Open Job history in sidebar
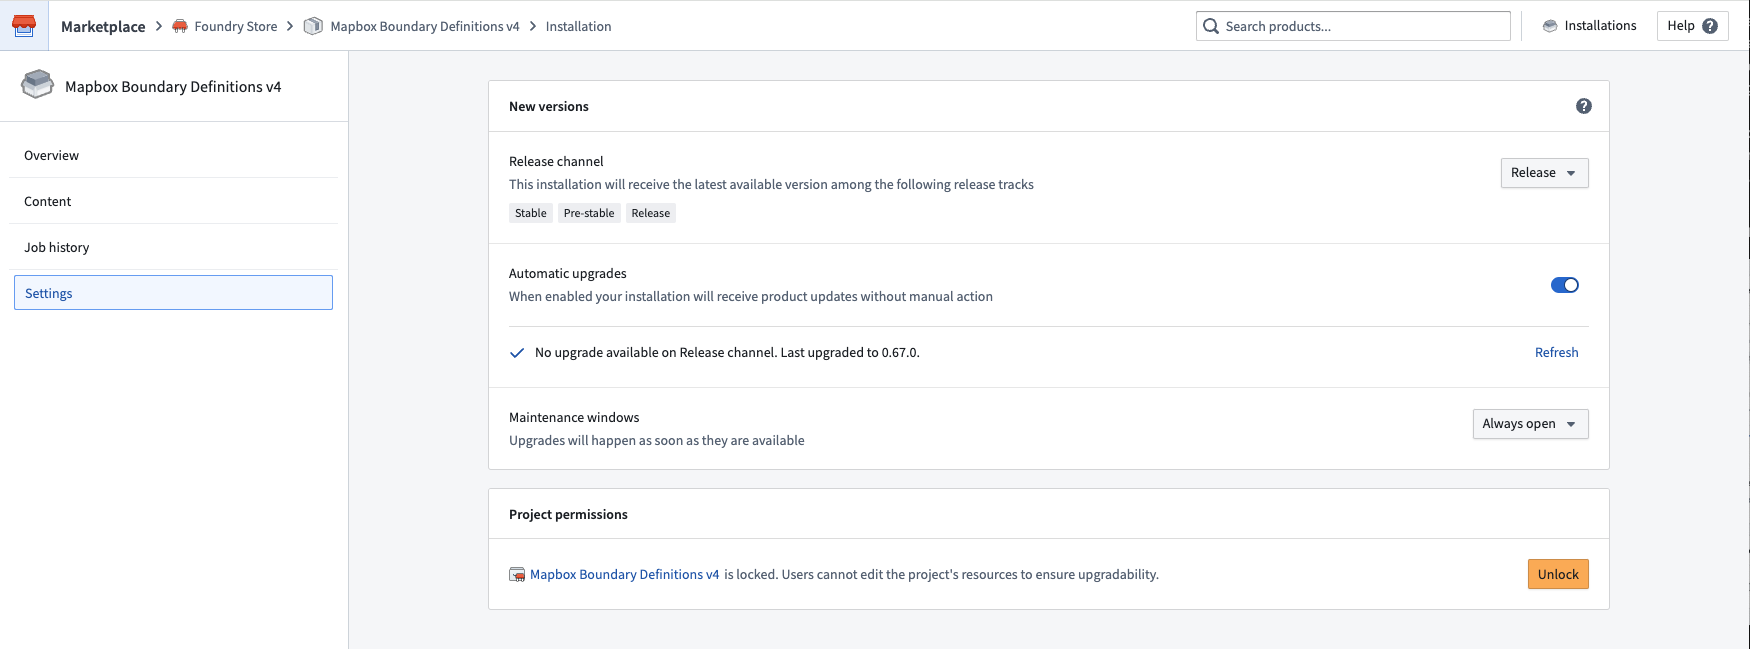The width and height of the screenshot is (1750, 649). pos(174,247)
